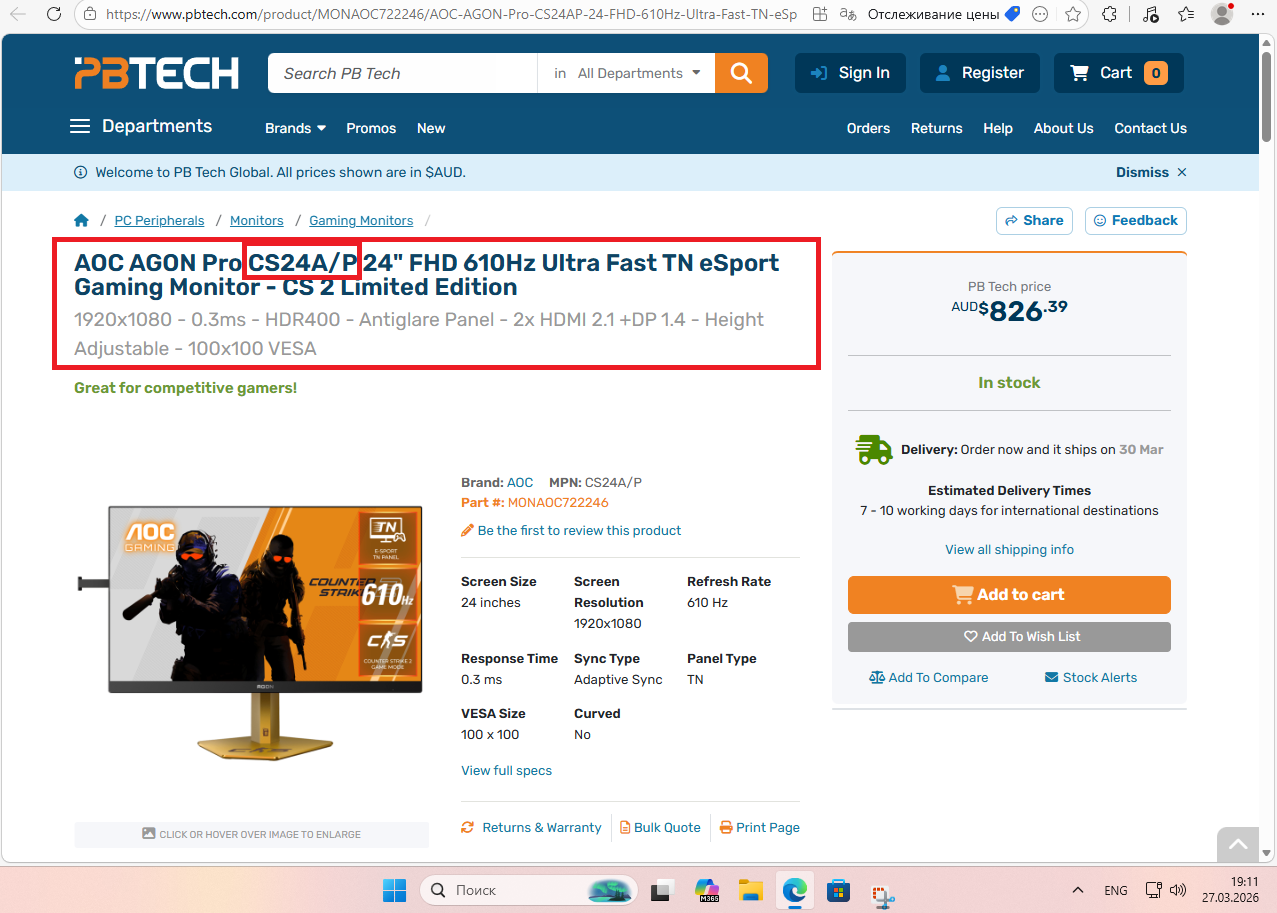This screenshot has width=1277, height=913.
Task: Click into the Search PB Tech field
Action: click(402, 73)
